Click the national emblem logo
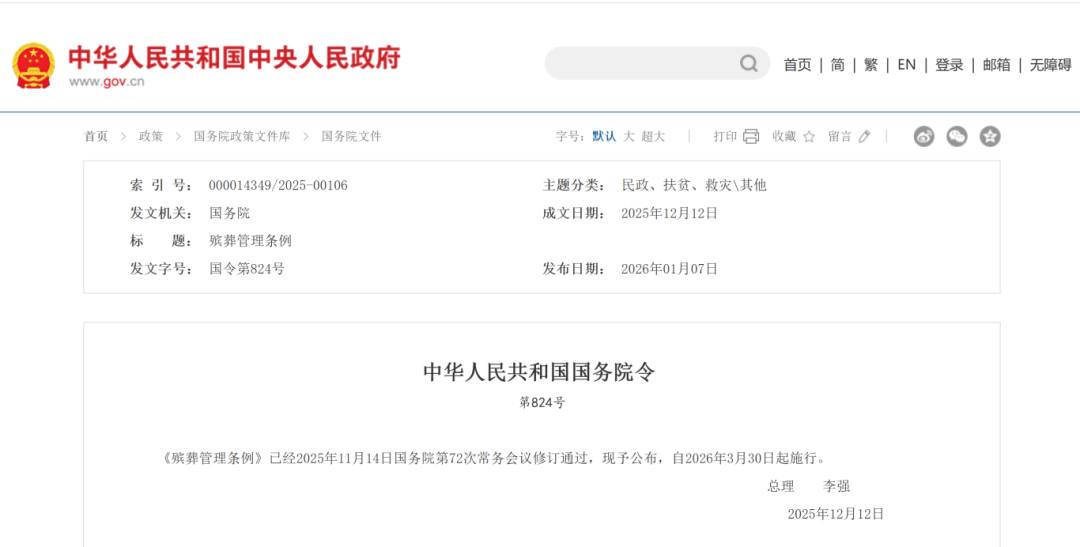 click(33, 65)
